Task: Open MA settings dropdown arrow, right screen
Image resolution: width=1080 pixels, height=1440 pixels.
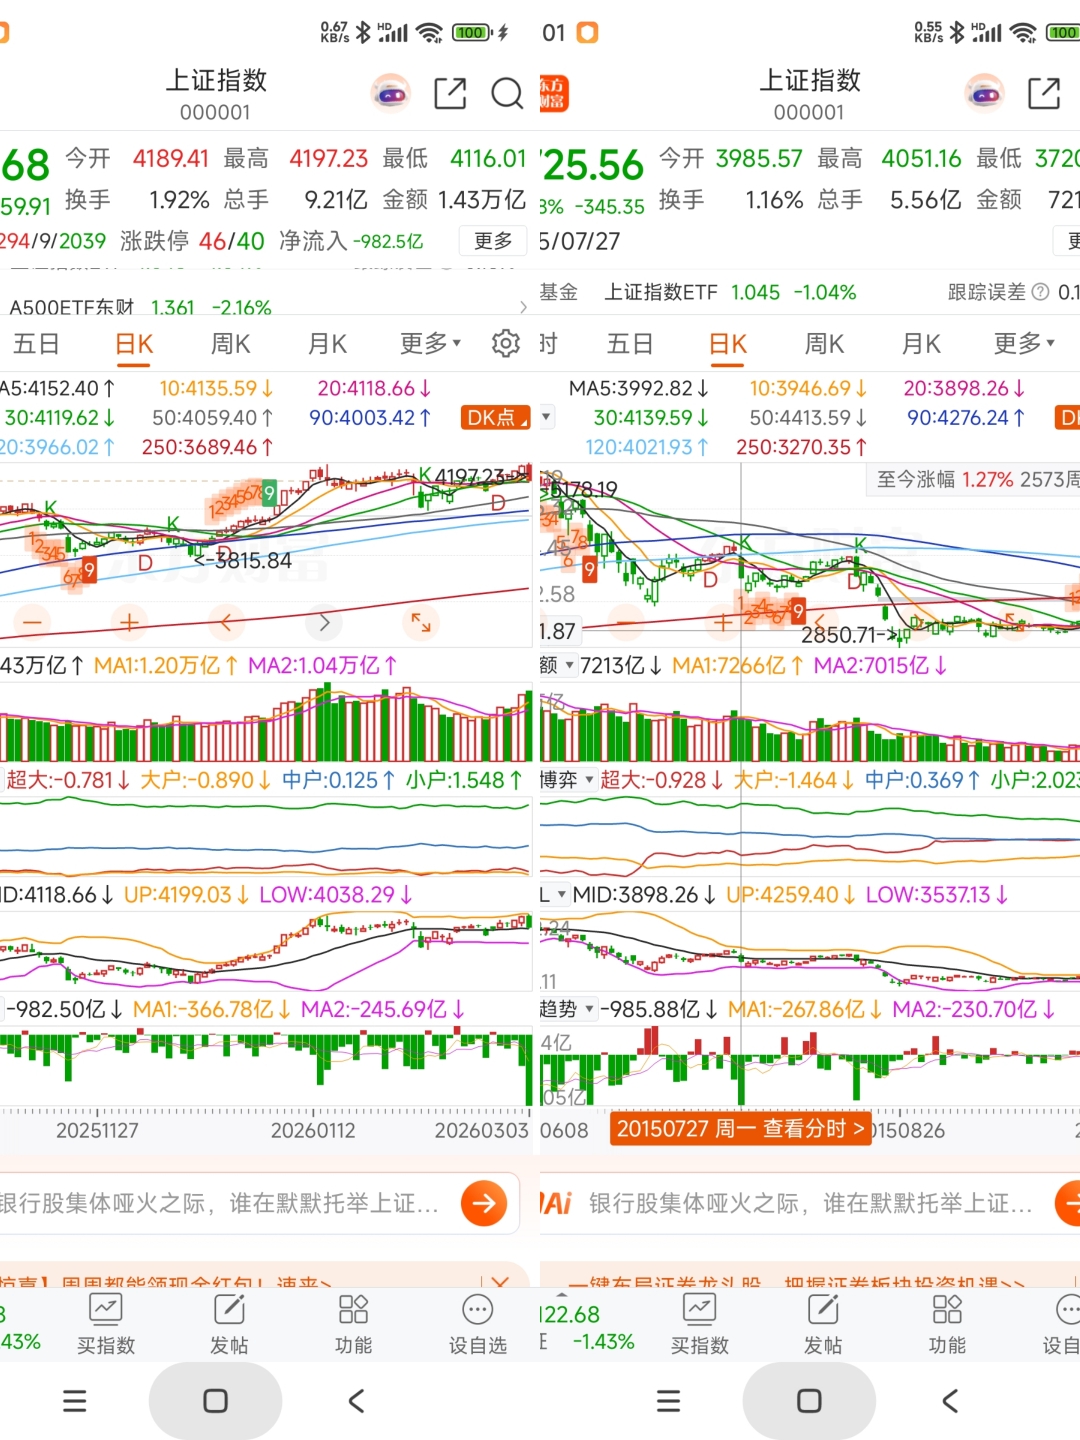Action: pyautogui.click(x=547, y=416)
